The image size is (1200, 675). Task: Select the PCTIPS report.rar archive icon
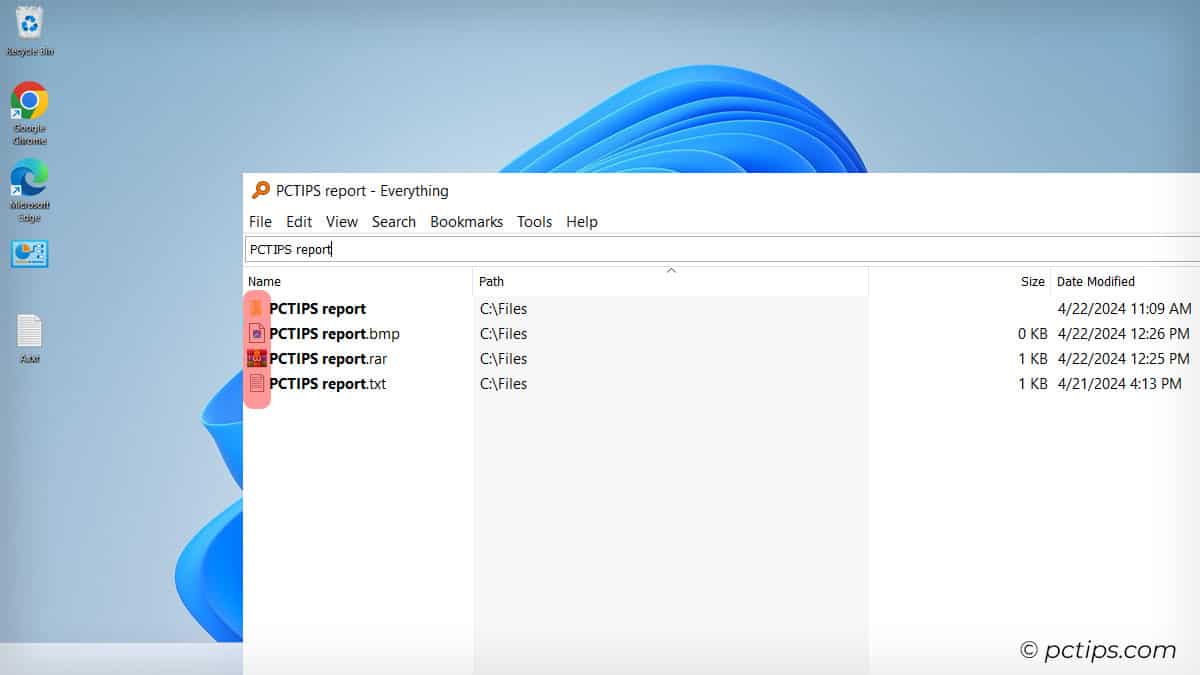point(257,358)
